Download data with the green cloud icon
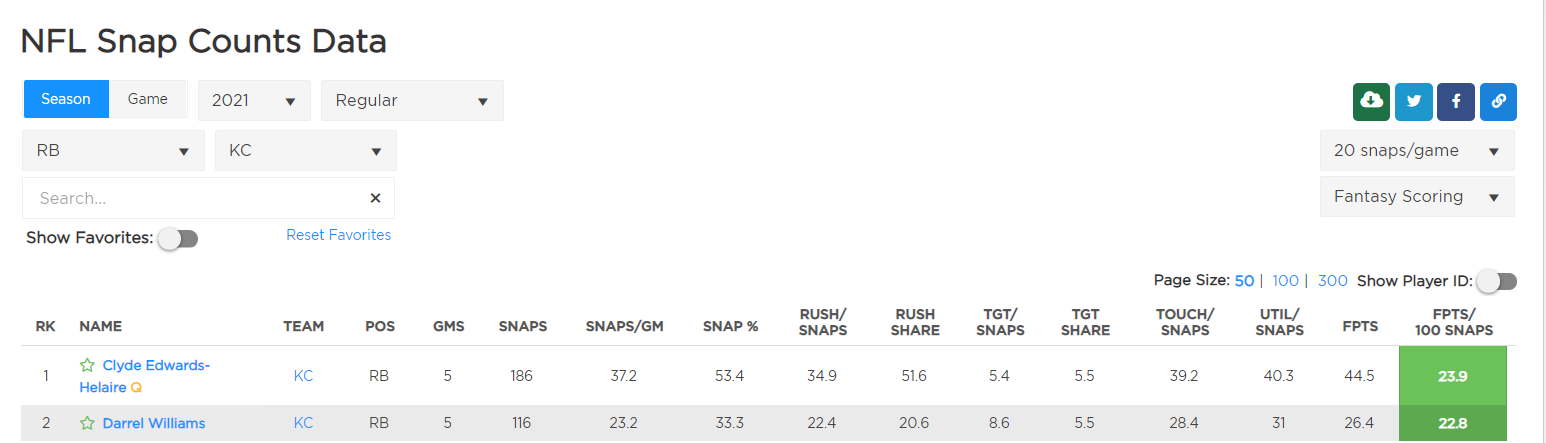1546x443 pixels. (1372, 101)
